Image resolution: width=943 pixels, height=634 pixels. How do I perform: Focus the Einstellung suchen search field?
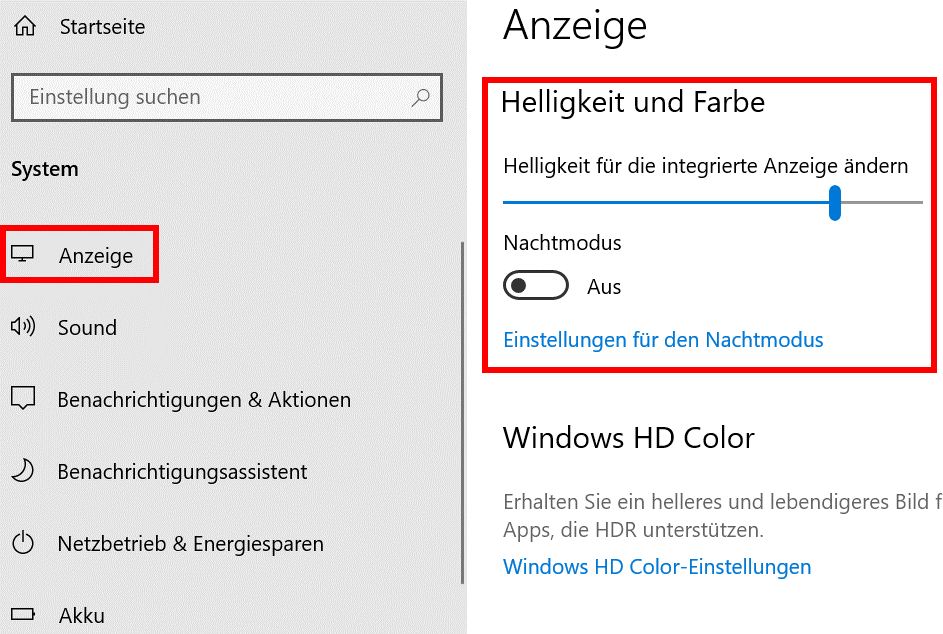click(227, 97)
